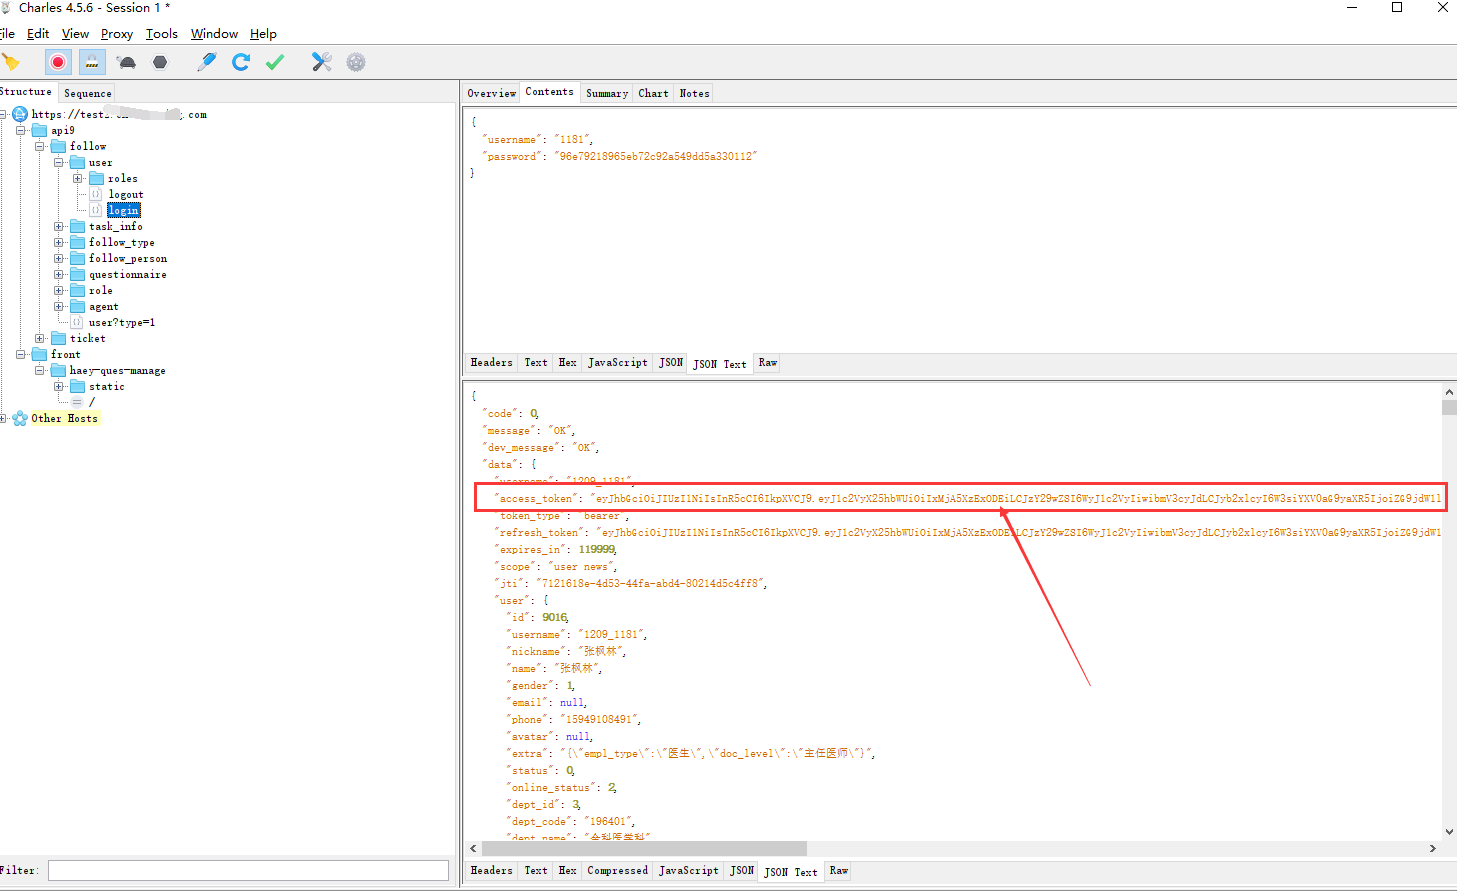Open the Window menu
Screen dimensions: 1457x891
214,33
